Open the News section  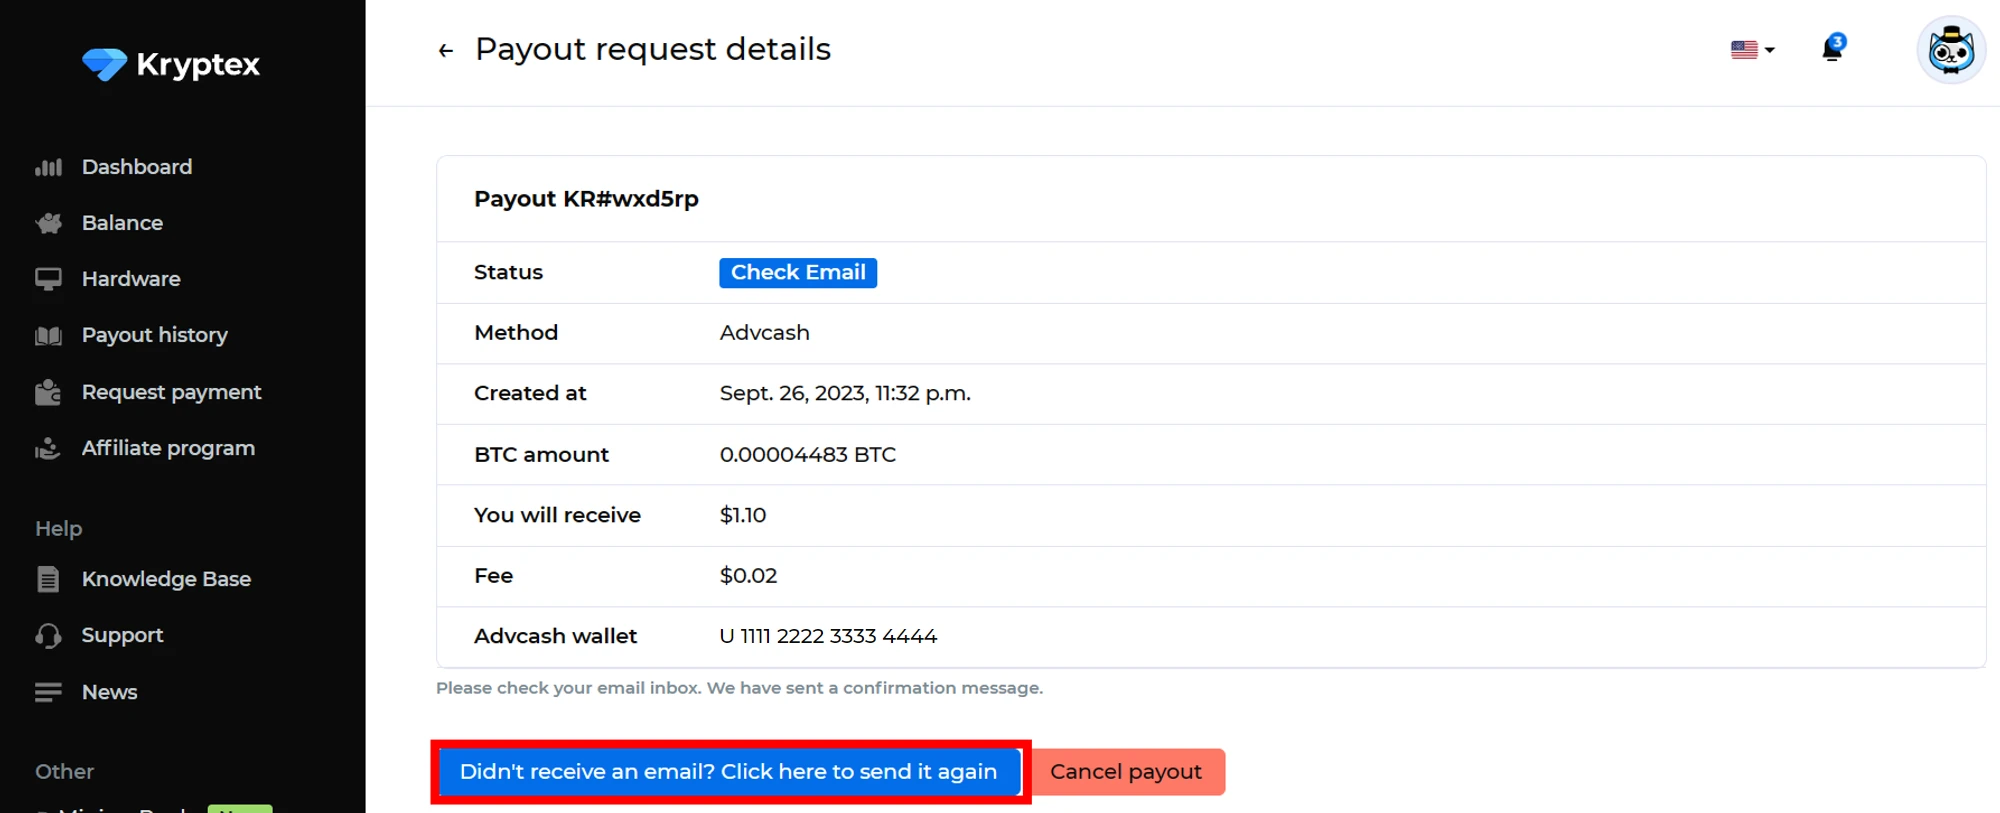109,692
